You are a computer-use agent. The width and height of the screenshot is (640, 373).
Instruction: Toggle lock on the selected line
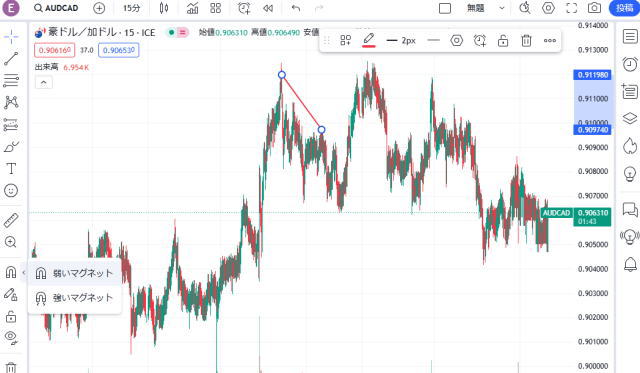tap(503, 40)
